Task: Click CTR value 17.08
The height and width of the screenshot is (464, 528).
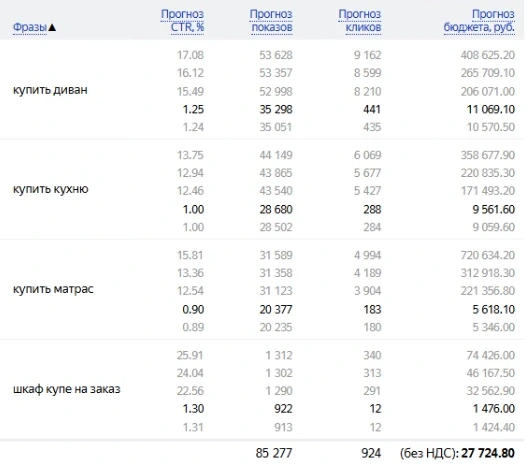Action: [x=190, y=55]
